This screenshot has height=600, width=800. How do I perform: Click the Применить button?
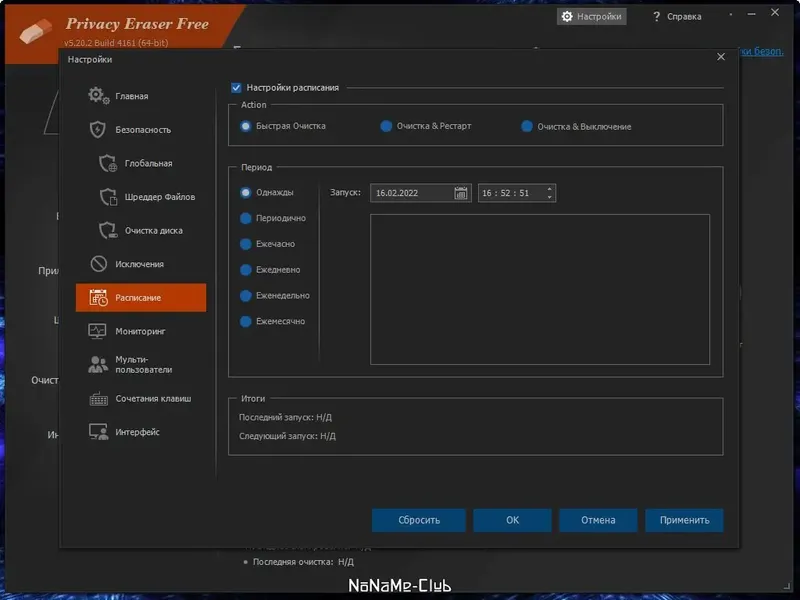point(684,520)
